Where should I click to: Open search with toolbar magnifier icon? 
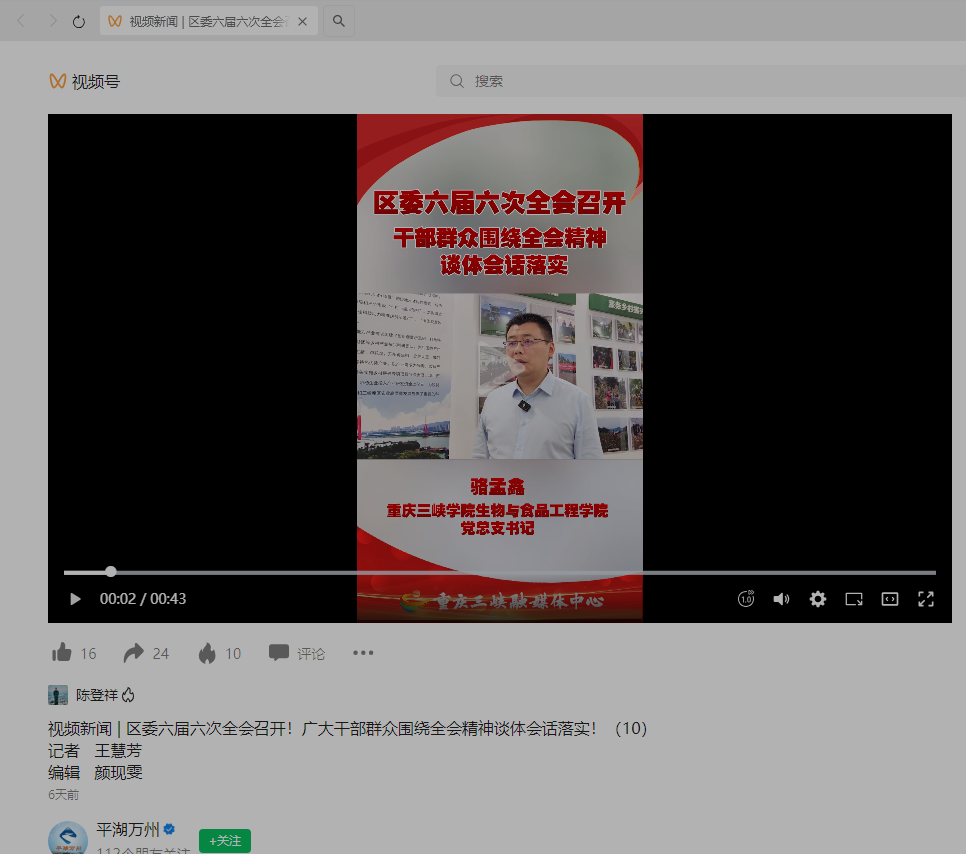339,21
